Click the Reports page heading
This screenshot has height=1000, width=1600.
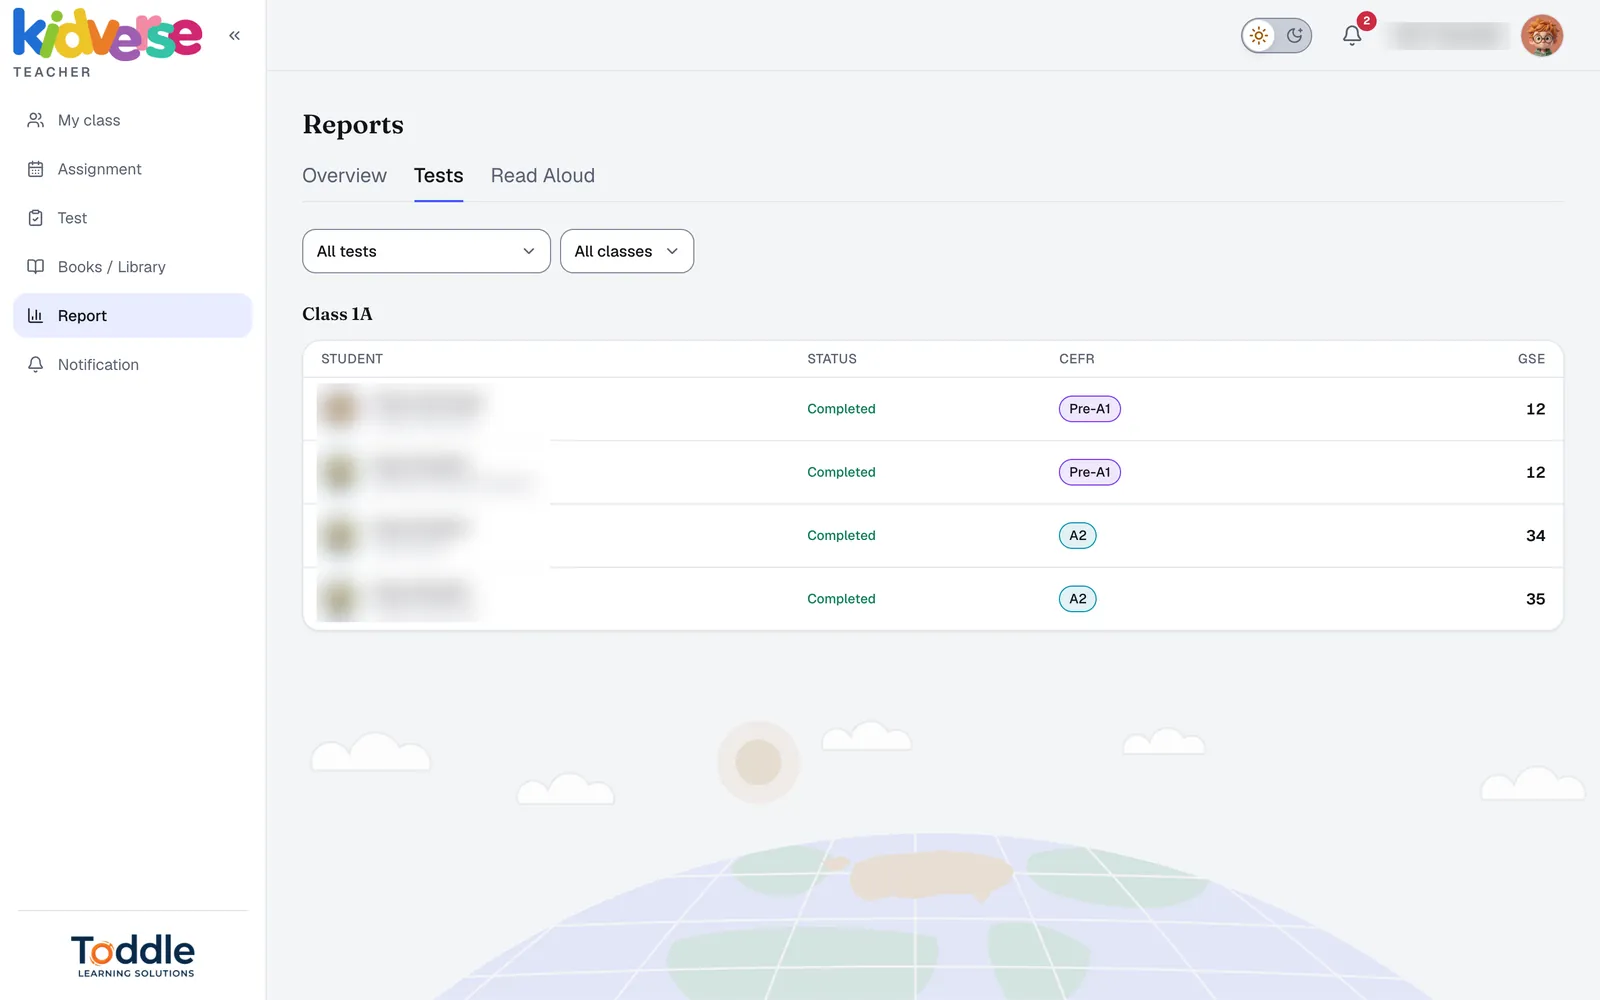tap(353, 125)
